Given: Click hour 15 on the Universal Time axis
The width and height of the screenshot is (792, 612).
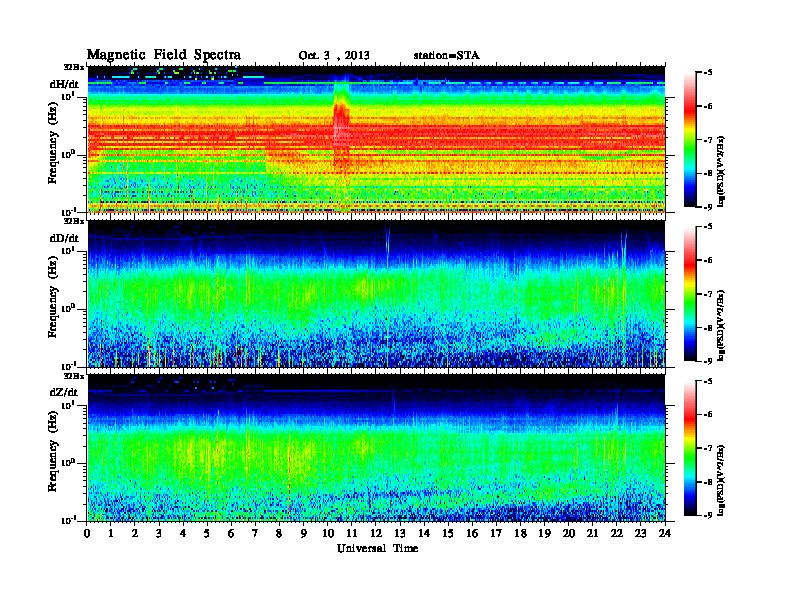Looking at the screenshot, I should pyautogui.click(x=449, y=534).
